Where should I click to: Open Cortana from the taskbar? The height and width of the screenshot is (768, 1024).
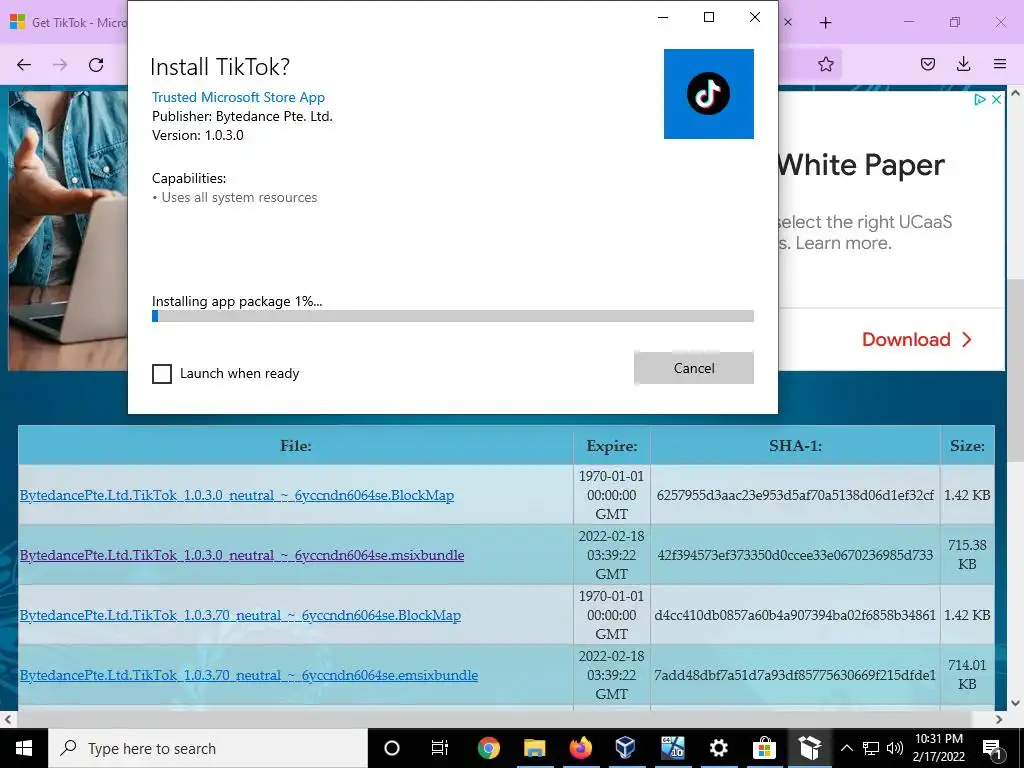click(391, 748)
